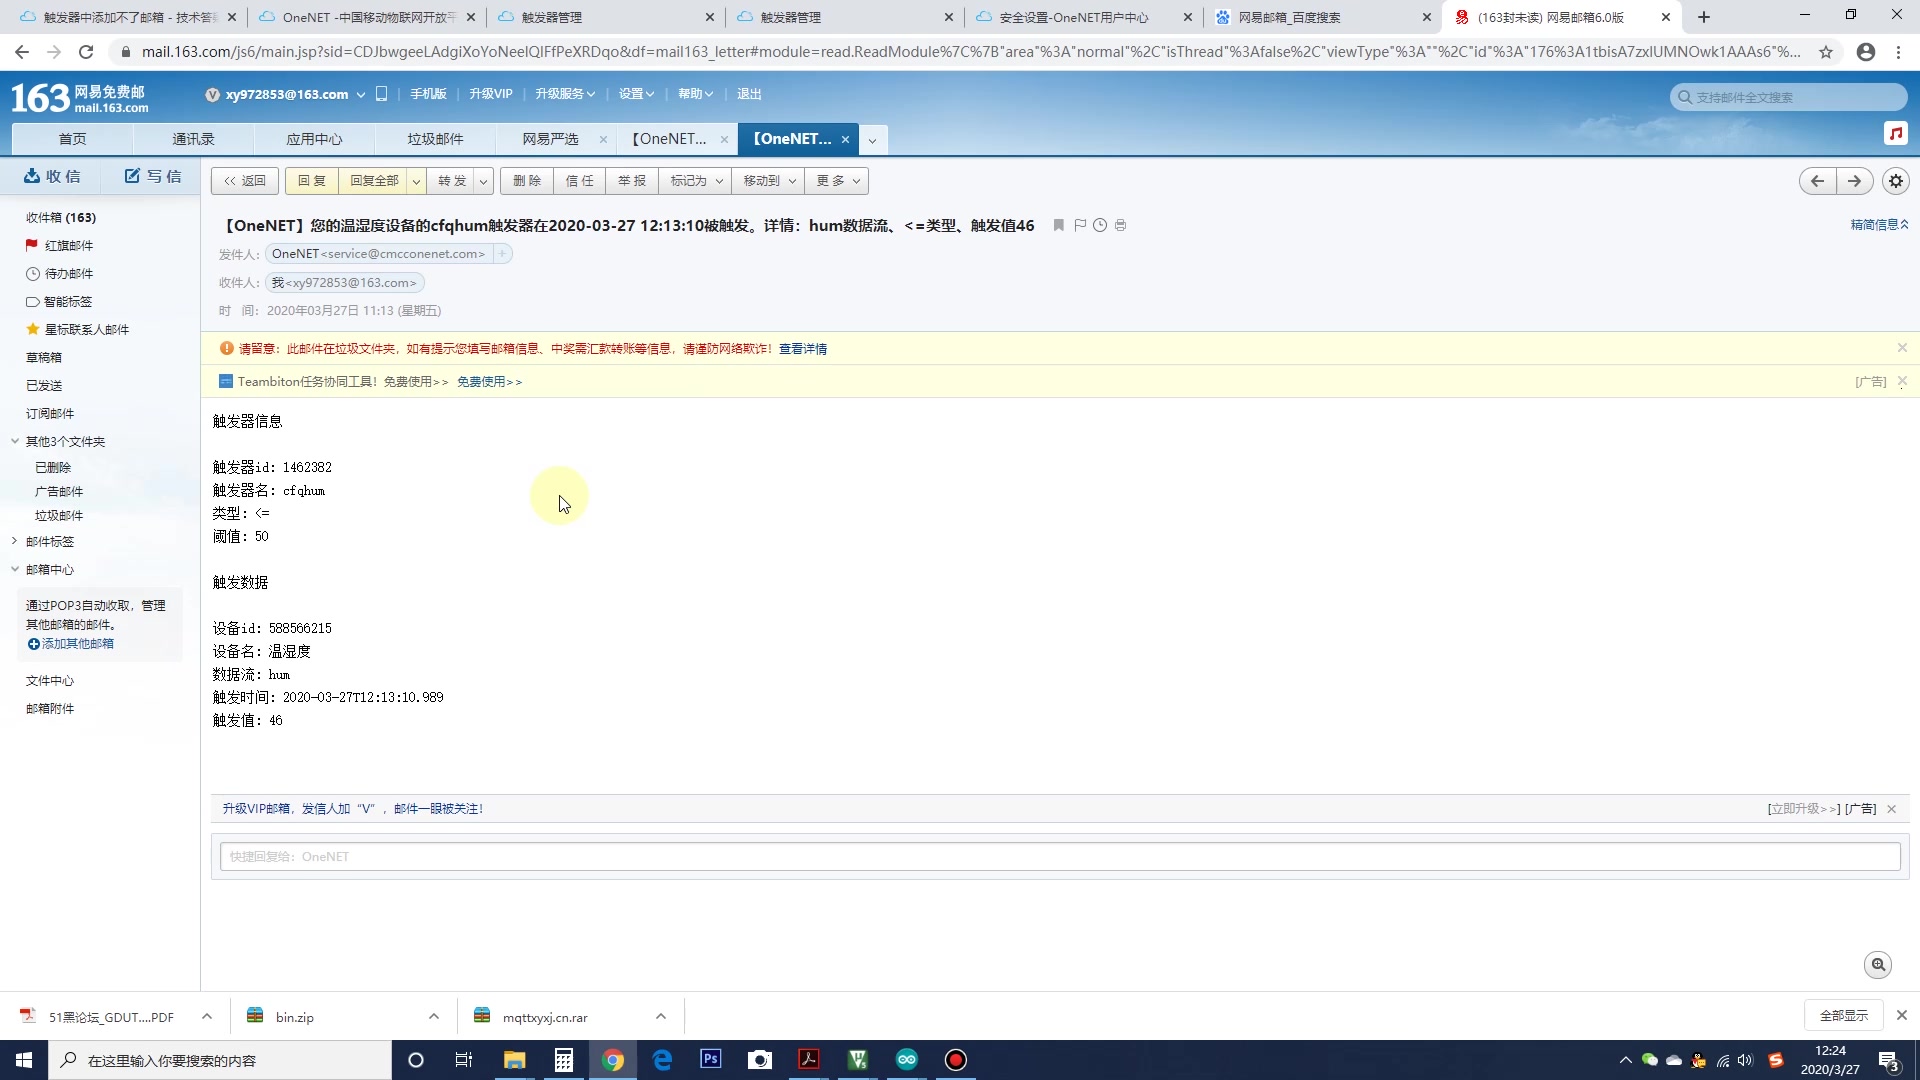Toggle the red flag on this email
This screenshot has height=1080, width=1920.
coord(1080,225)
